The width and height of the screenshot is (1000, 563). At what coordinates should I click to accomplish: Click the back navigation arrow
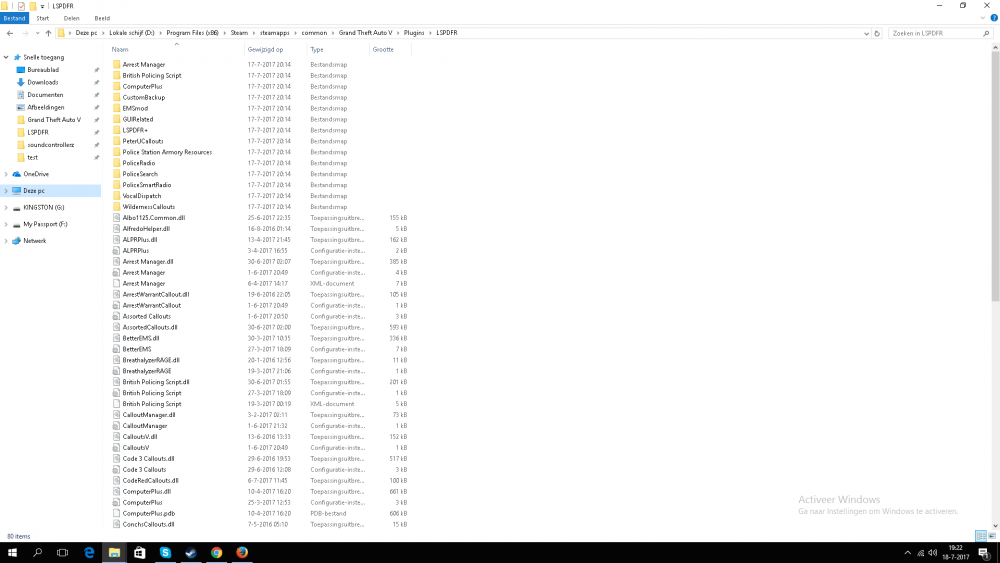pyautogui.click(x=10, y=33)
